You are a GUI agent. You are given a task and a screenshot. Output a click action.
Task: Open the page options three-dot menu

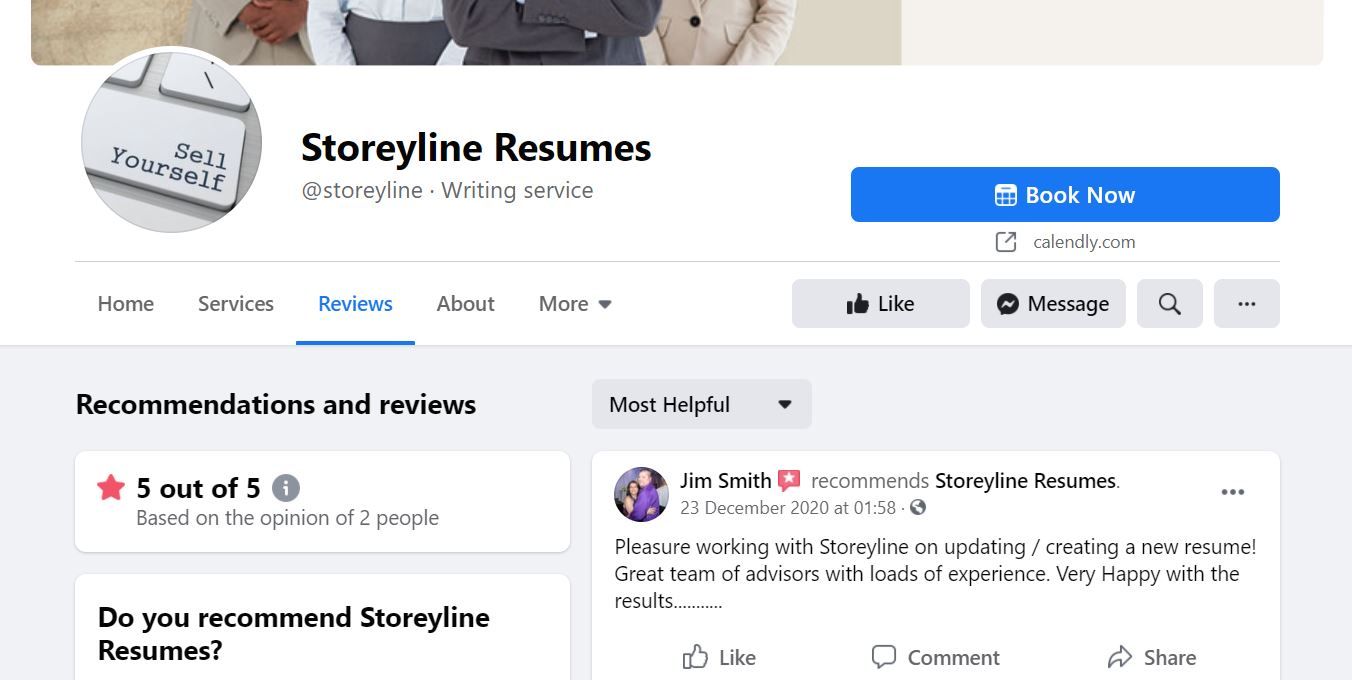pos(1246,304)
